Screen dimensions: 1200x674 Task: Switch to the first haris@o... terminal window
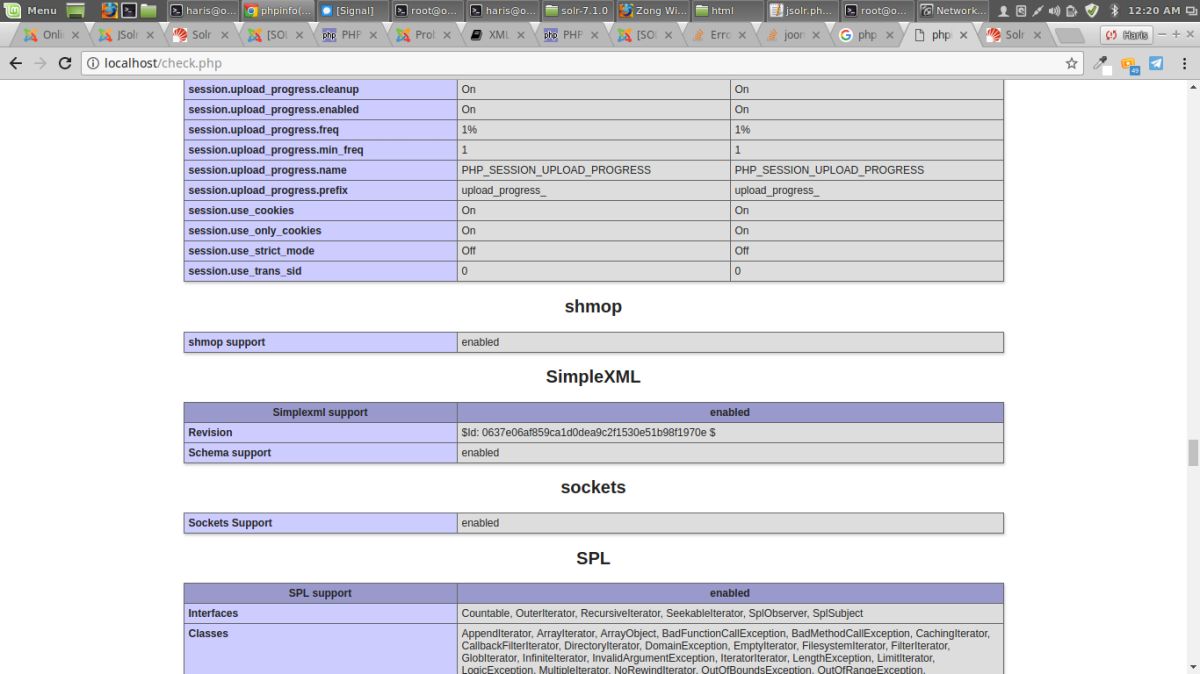point(202,10)
